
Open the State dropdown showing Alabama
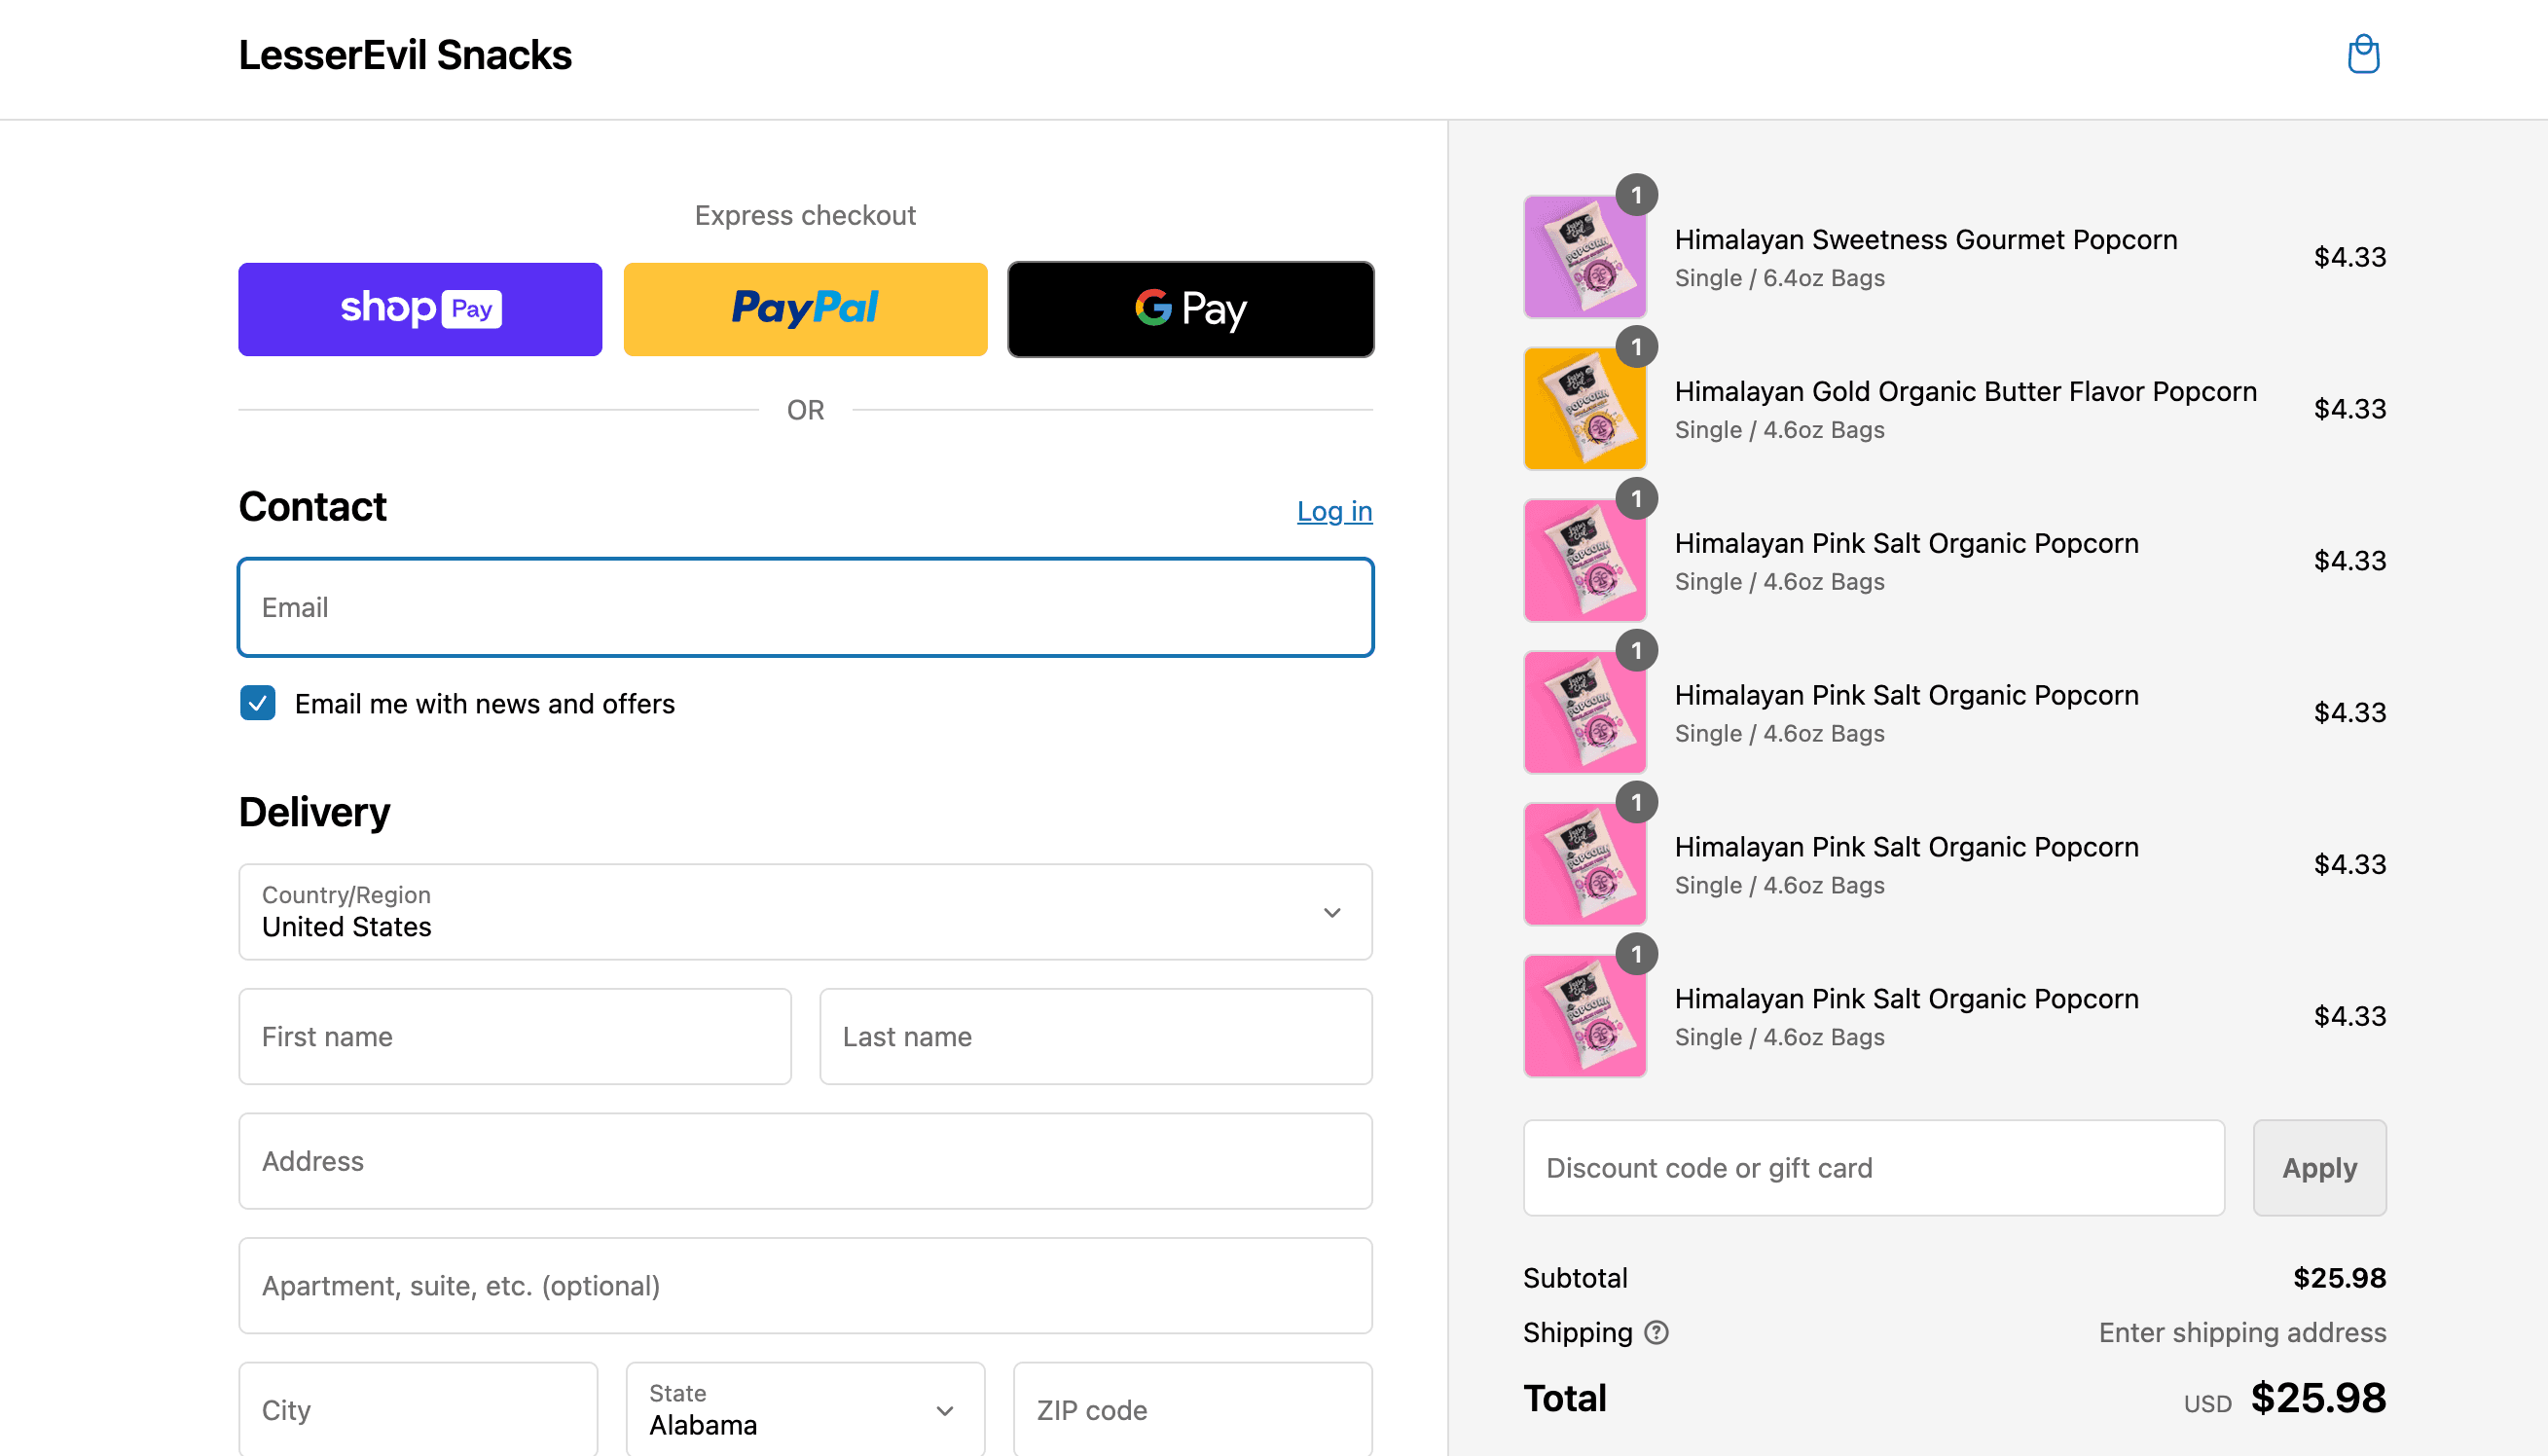805,1409
